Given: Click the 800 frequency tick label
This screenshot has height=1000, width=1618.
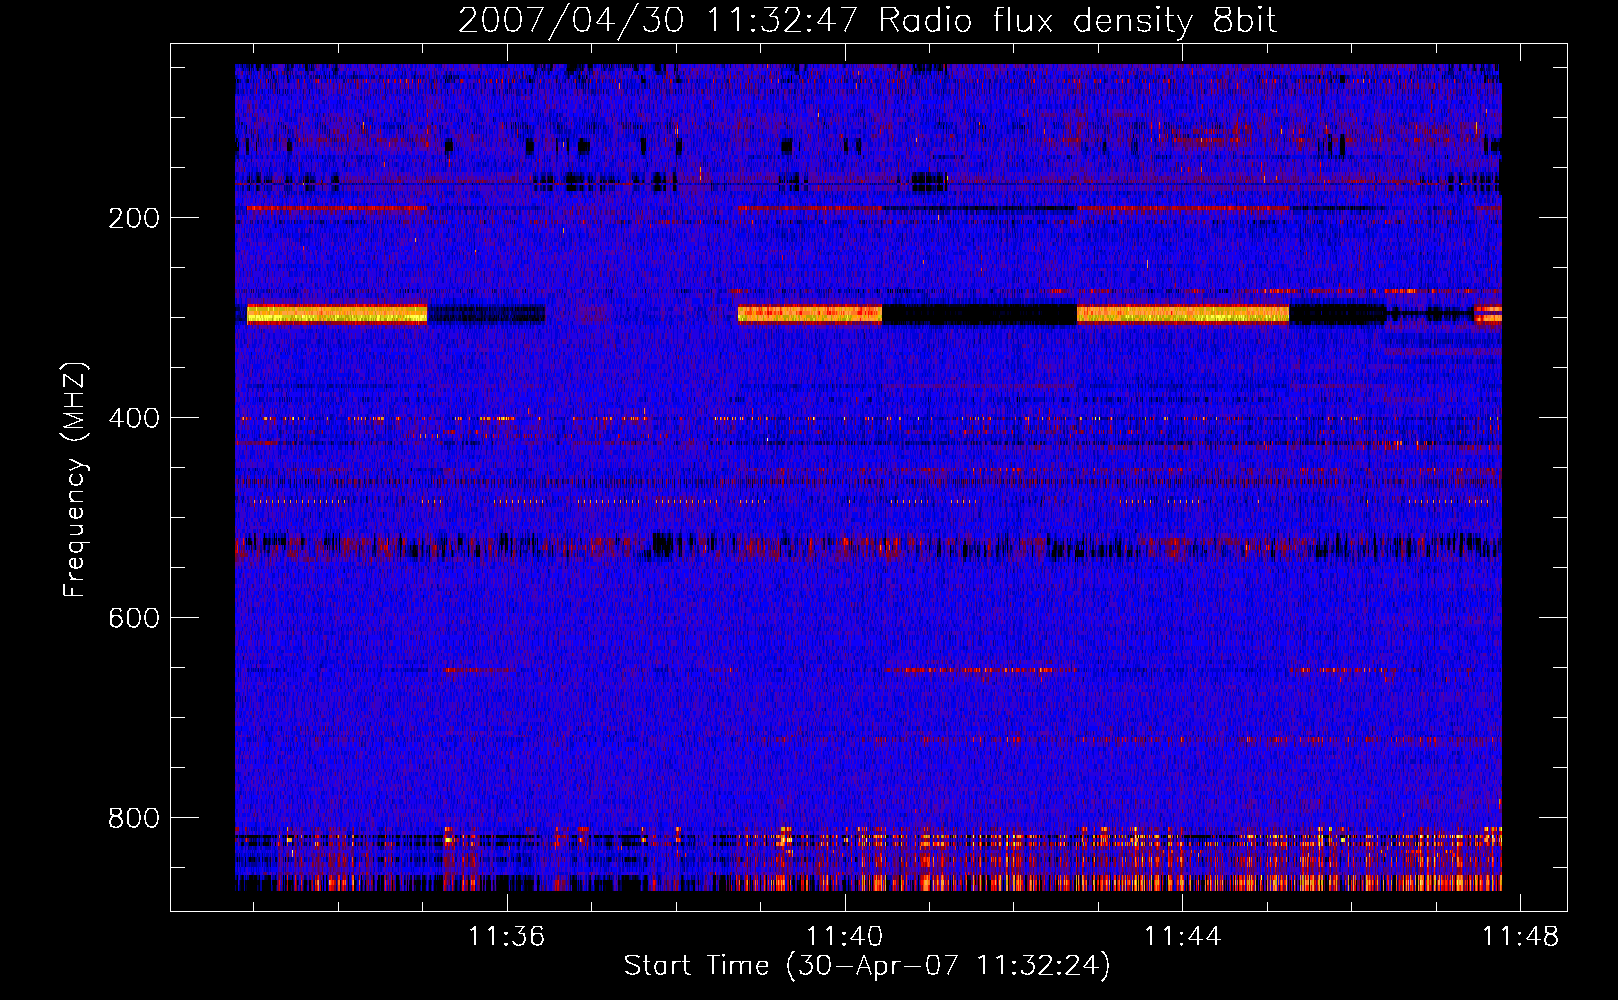Looking at the screenshot, I should pyautogui.click(x=134, y=818).
